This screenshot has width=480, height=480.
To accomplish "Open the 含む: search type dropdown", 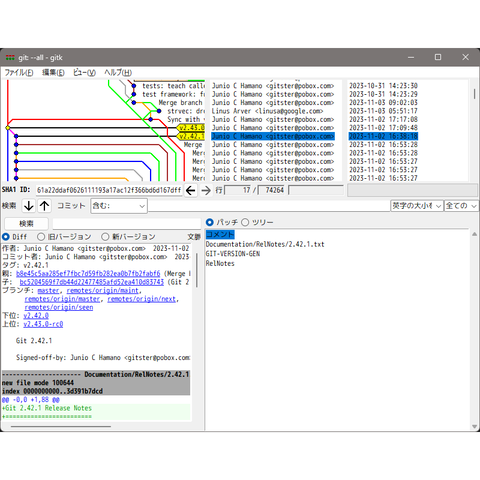I will click(x=119, y=206).
